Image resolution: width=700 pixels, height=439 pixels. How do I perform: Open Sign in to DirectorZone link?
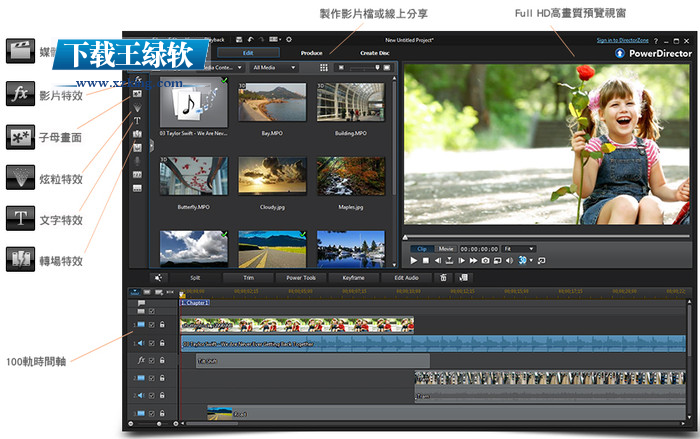[622, 40]
